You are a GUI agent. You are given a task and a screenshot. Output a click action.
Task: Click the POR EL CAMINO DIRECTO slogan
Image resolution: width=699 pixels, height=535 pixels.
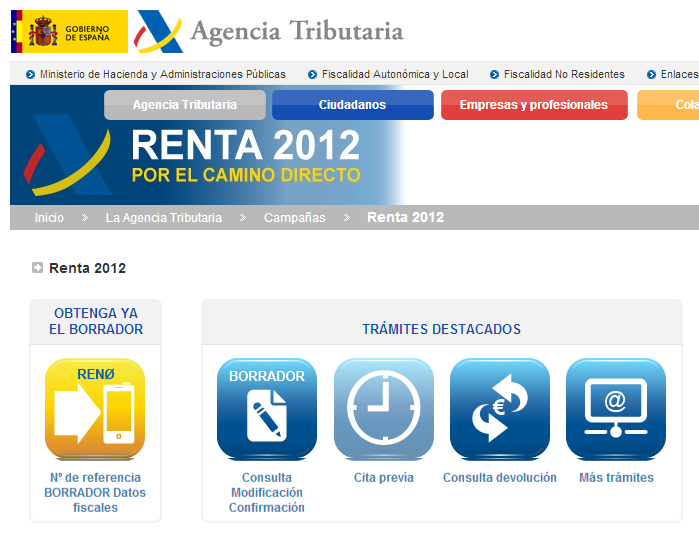point(246,175)
